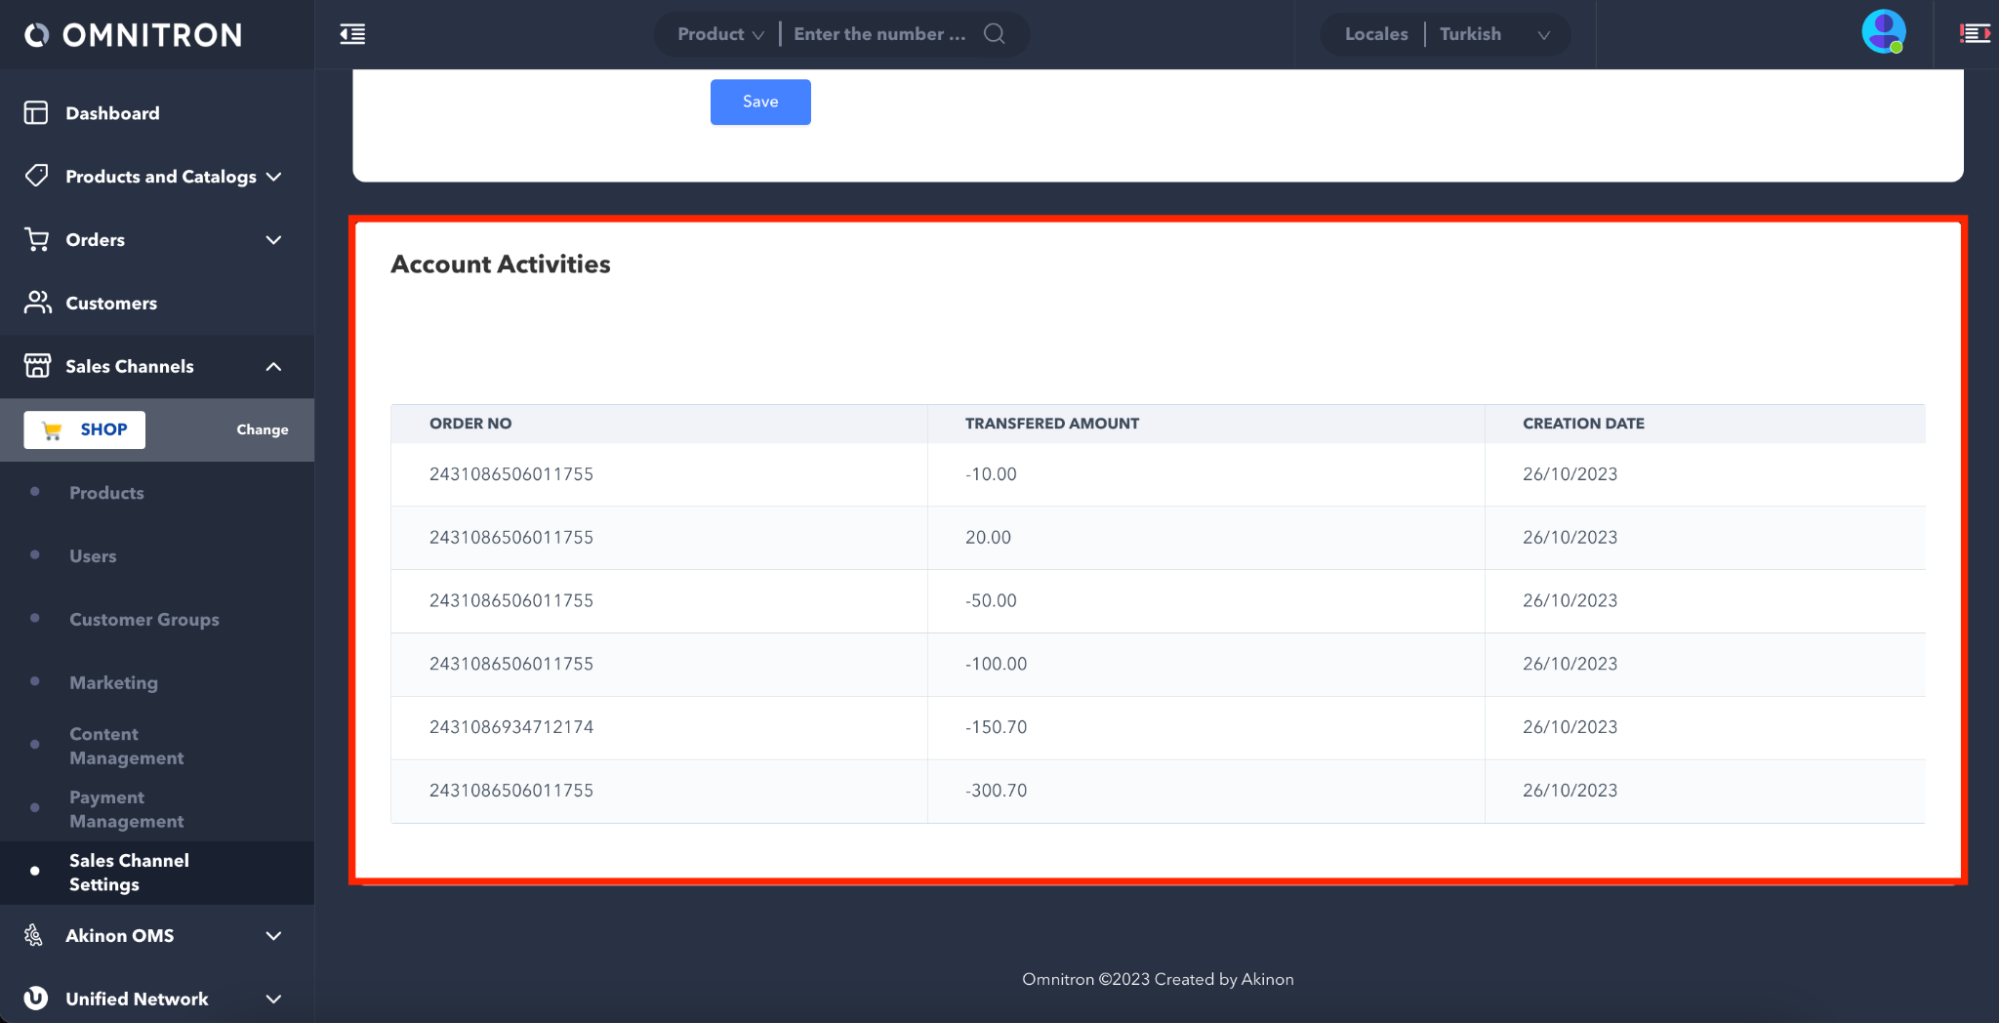Open the right panel toggle icon

click(1974, 34)
